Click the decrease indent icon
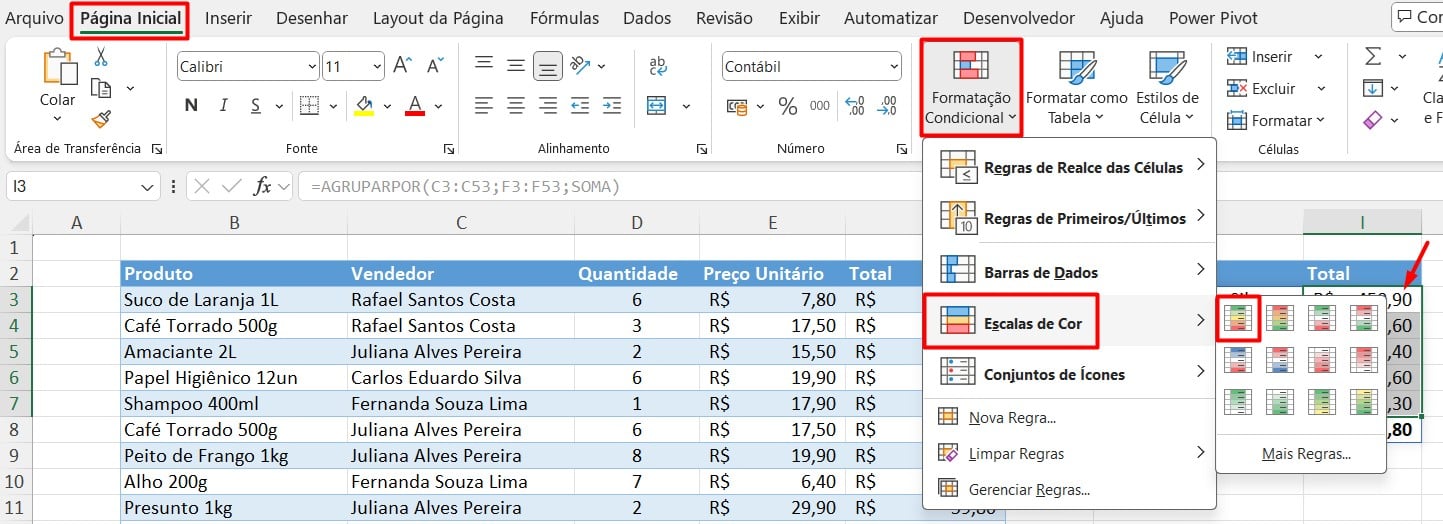This screenshot has width=1443, height=524. [579, 105]
